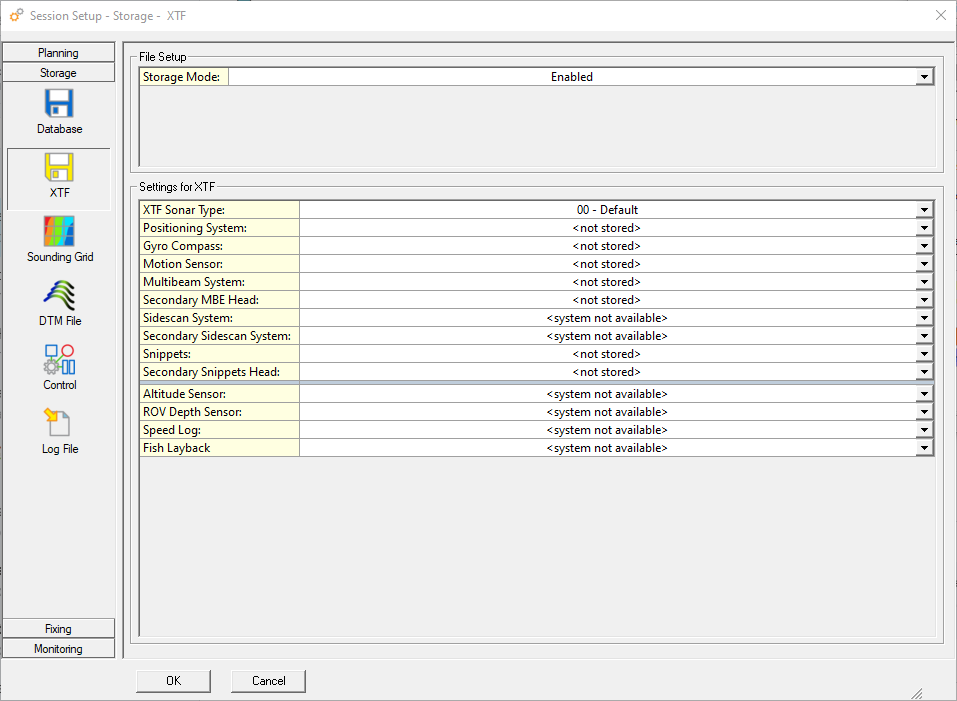Click the Cancel button
This screenshot has height=701, width=957.
coord(268,681)
